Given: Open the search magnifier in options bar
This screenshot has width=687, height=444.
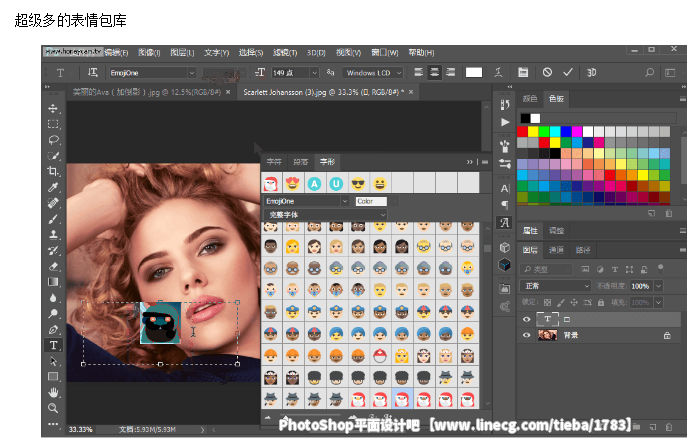Looking at the screenshot, I should [649, 72].
